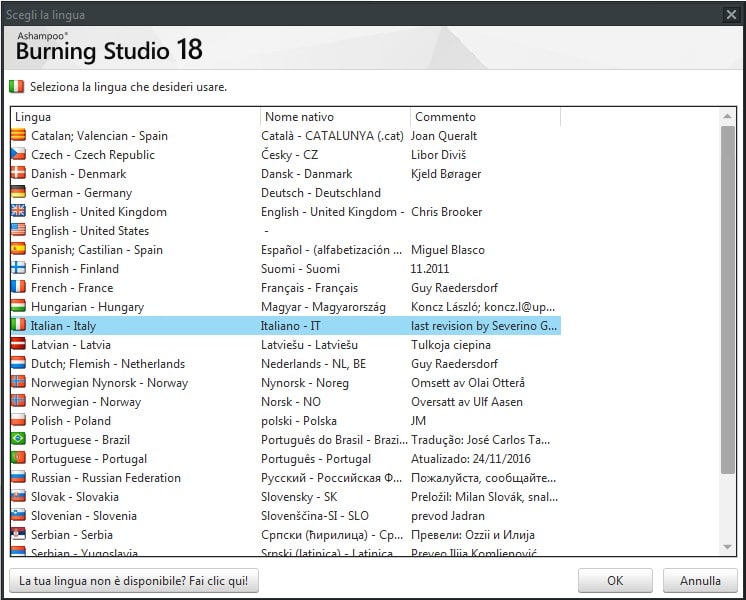The height and width of the screenshot is (600, 746).
Task: Click the Serbia flag icon
Action: pos(19,535)
